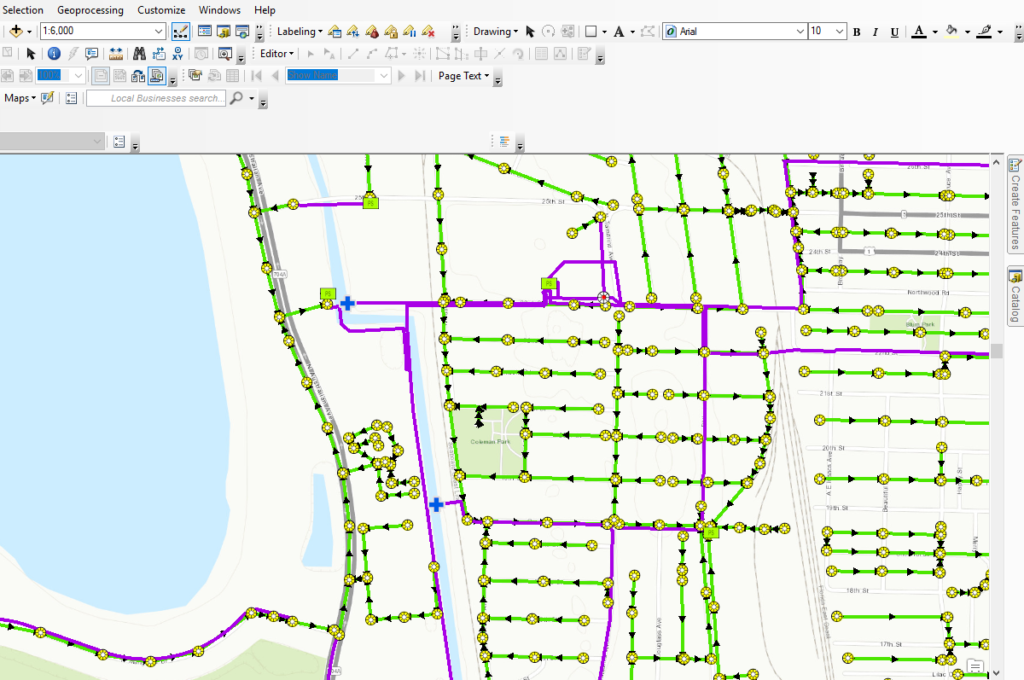Open the HTML Popup tool
1024x680 pixels.
coord(92,54)
